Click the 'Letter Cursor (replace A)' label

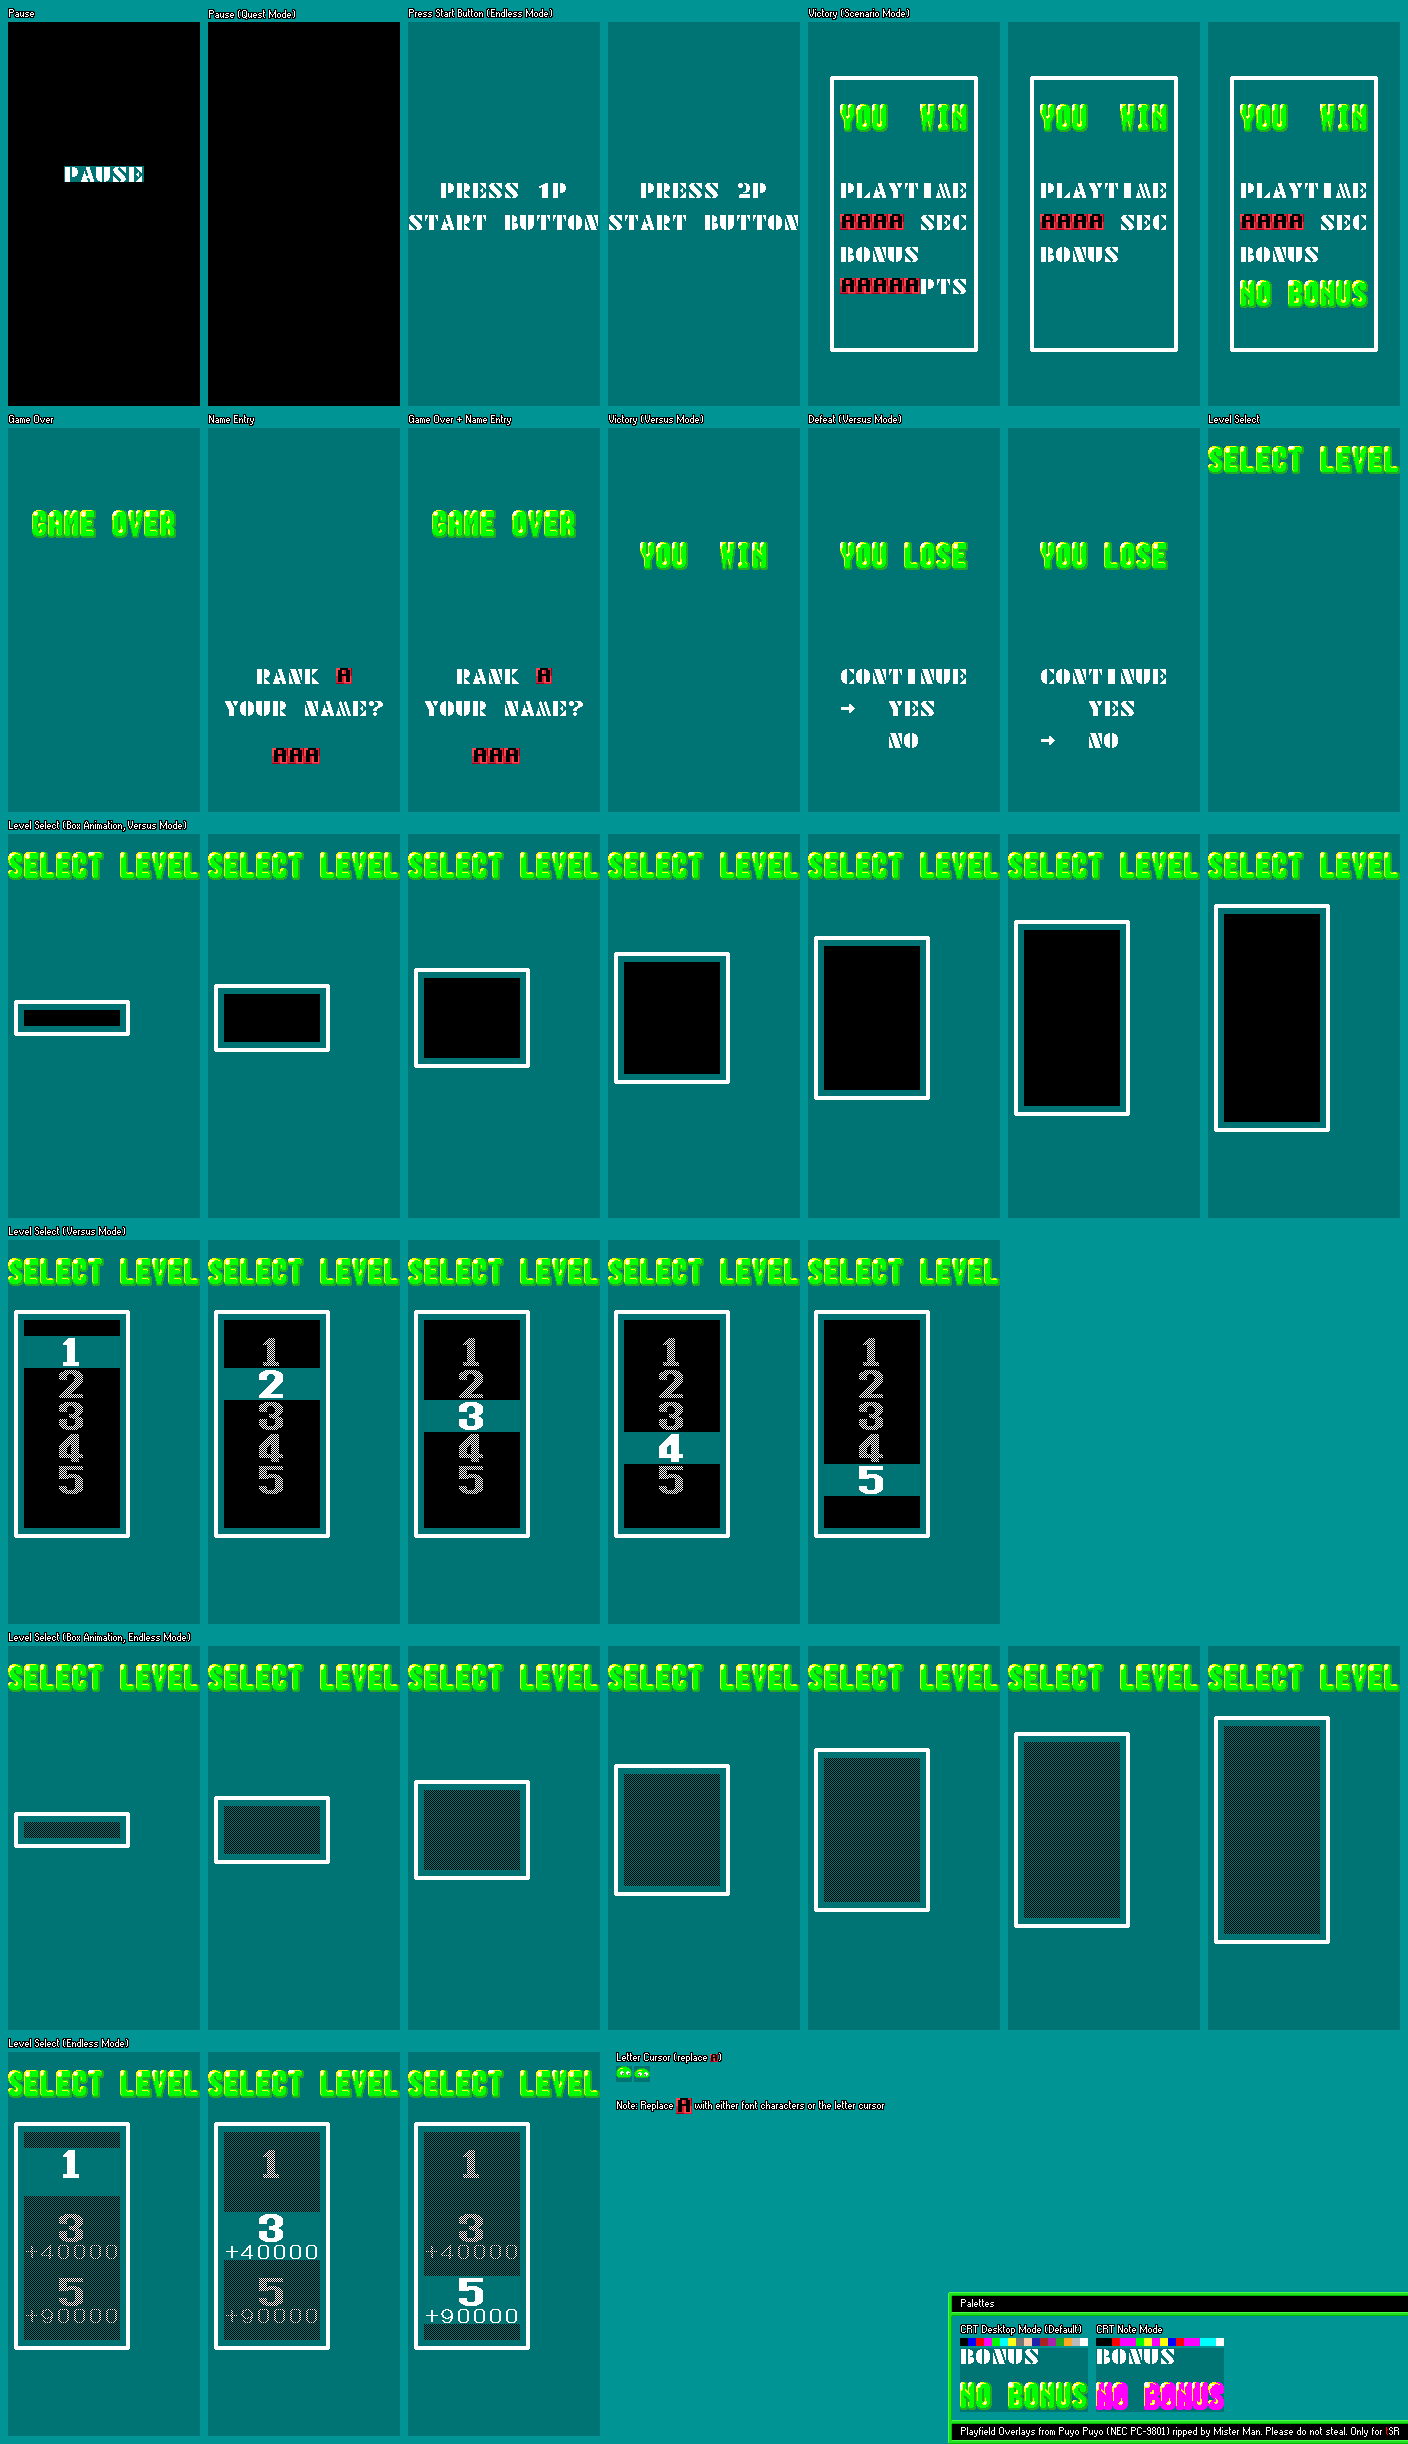click(669, 2058)
